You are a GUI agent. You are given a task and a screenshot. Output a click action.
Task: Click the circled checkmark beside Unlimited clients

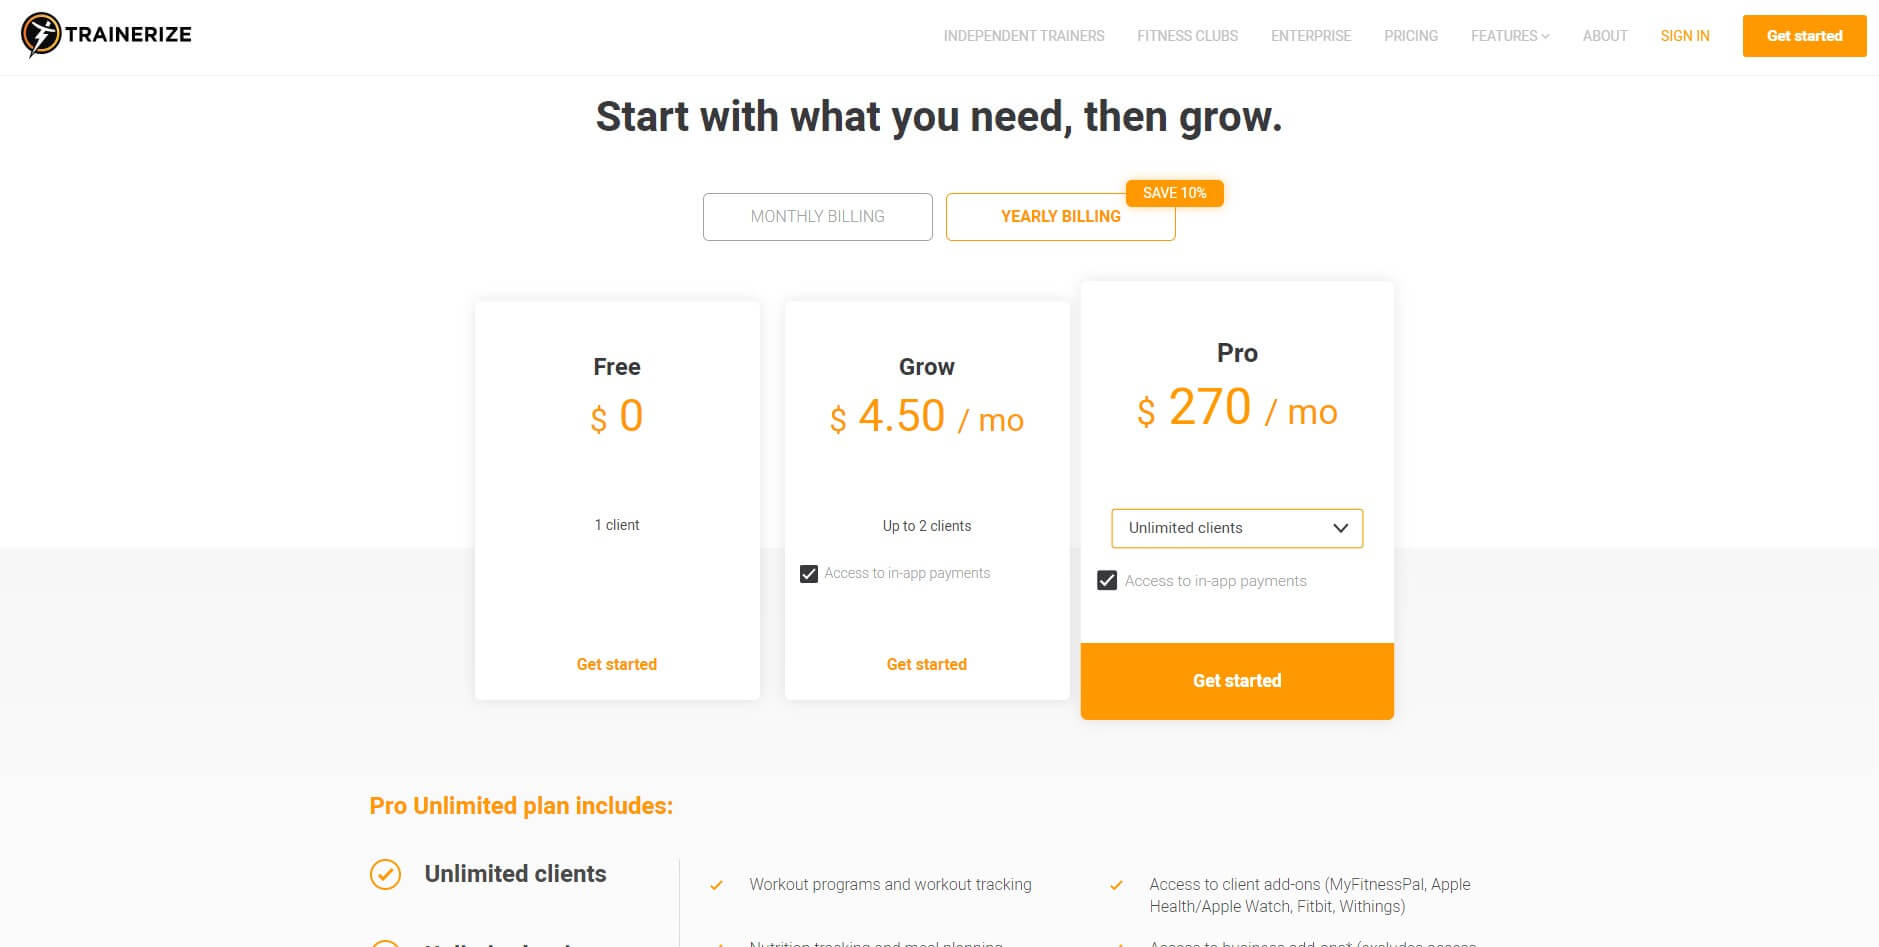(x=385, y=874)
